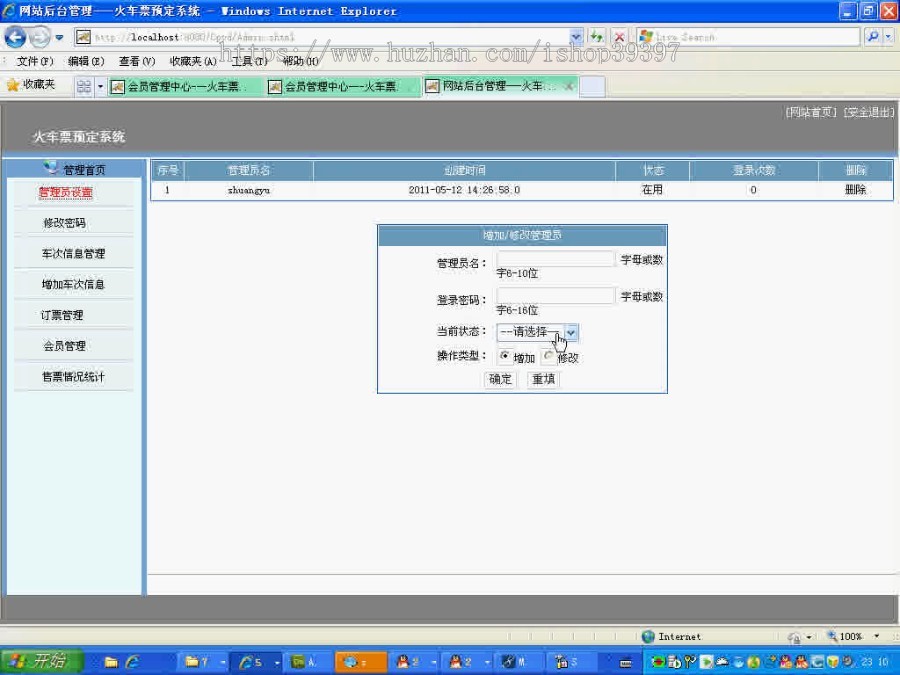The width and height of the screenshot is (900, 675).
Task: Click 管理首页 in the sidebar
Action: (84, 170)
